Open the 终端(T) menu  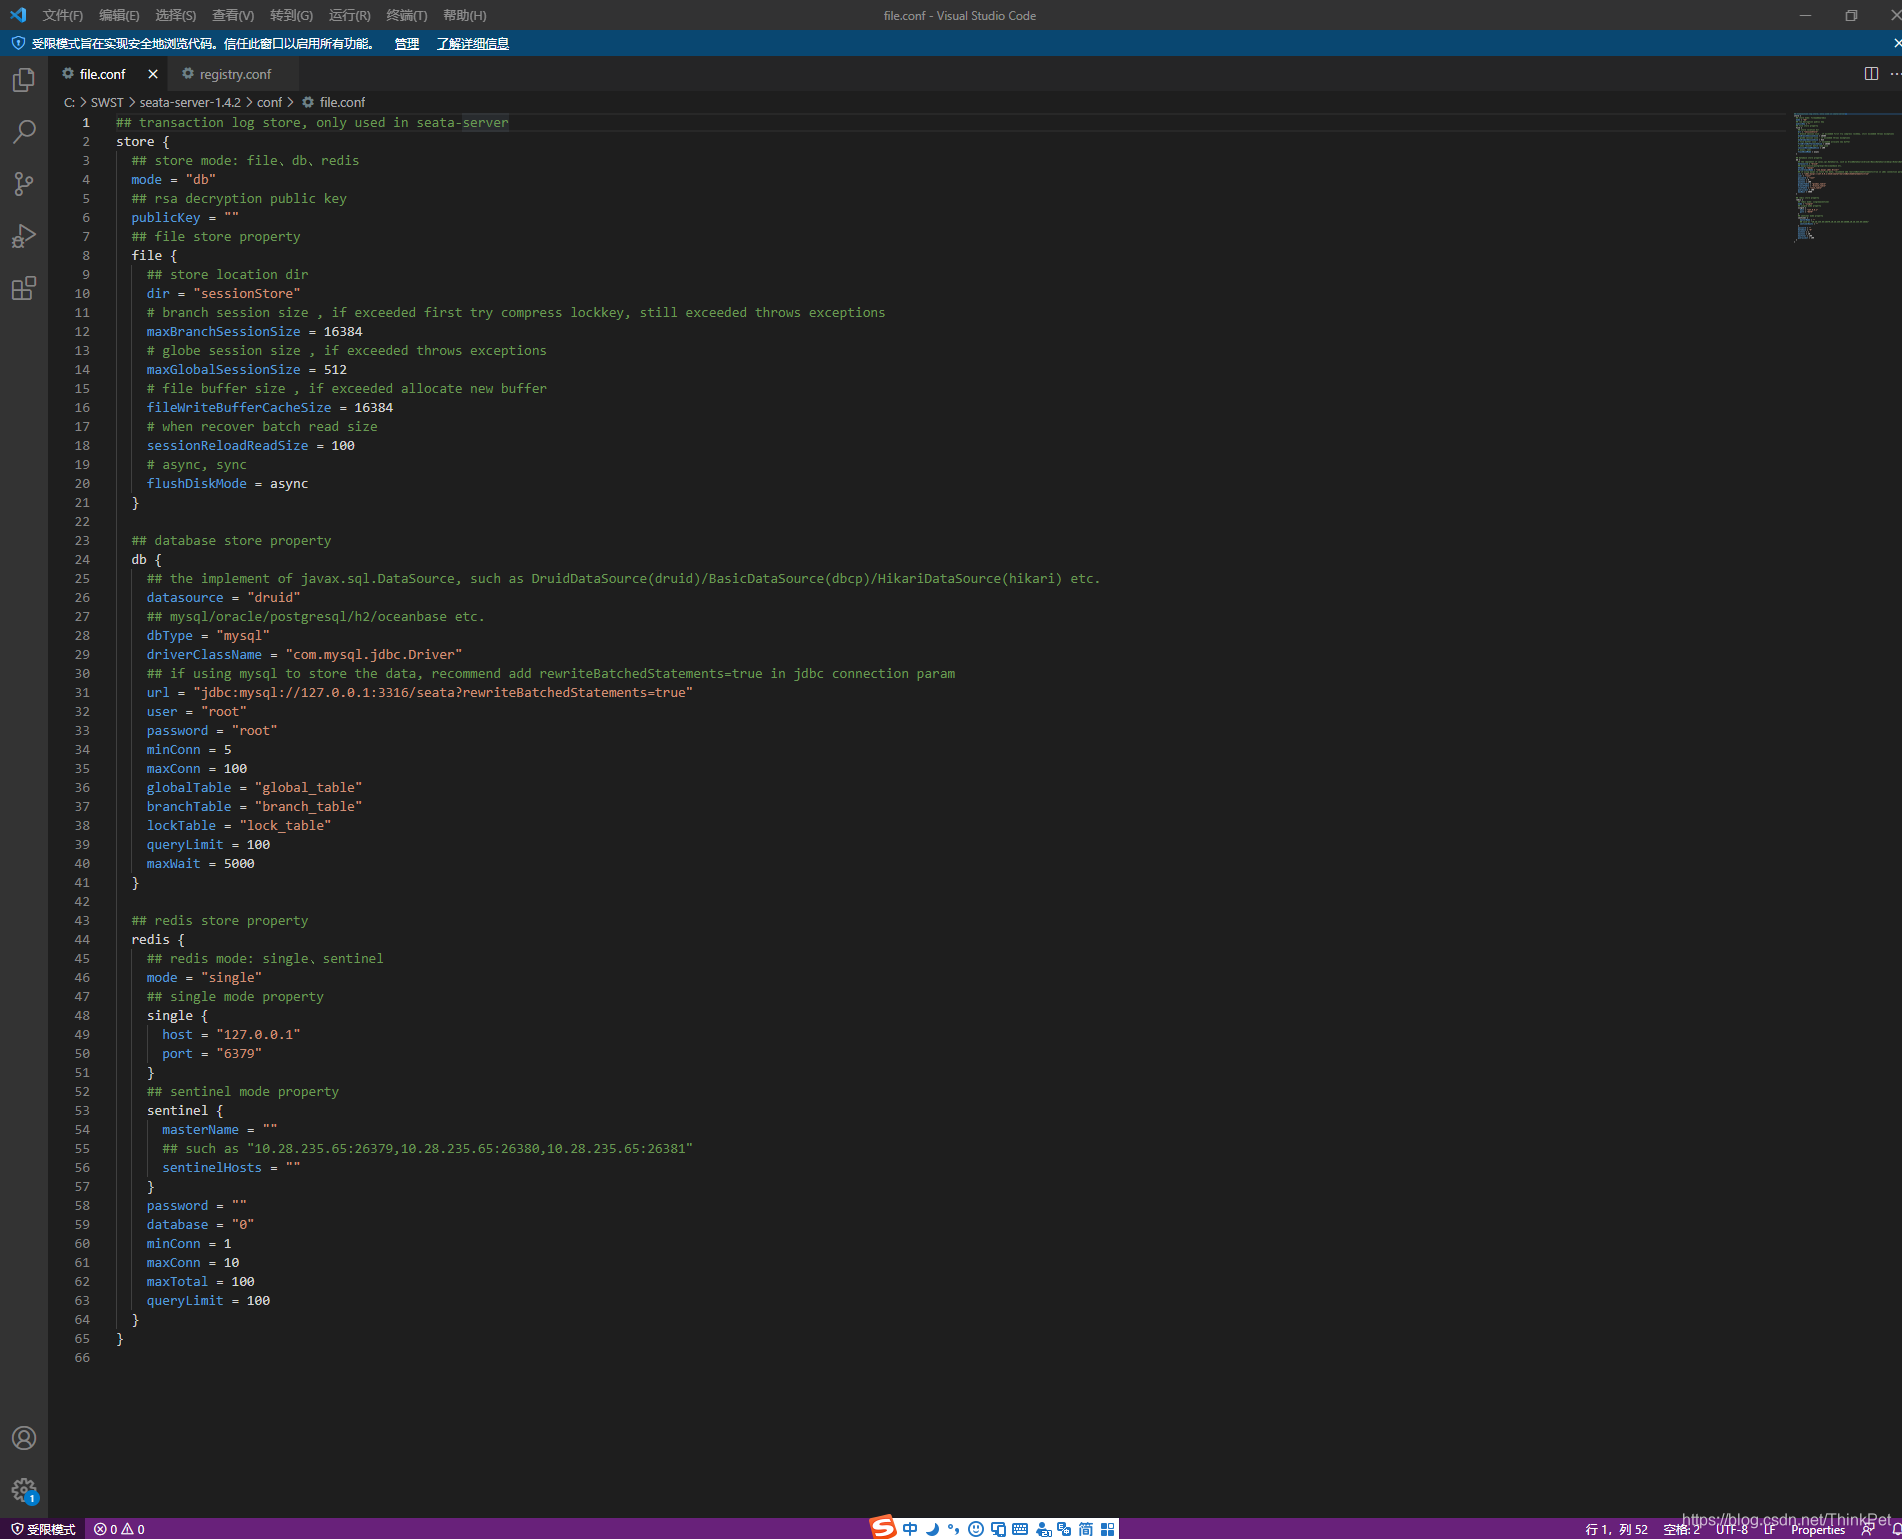coord(406,15)
